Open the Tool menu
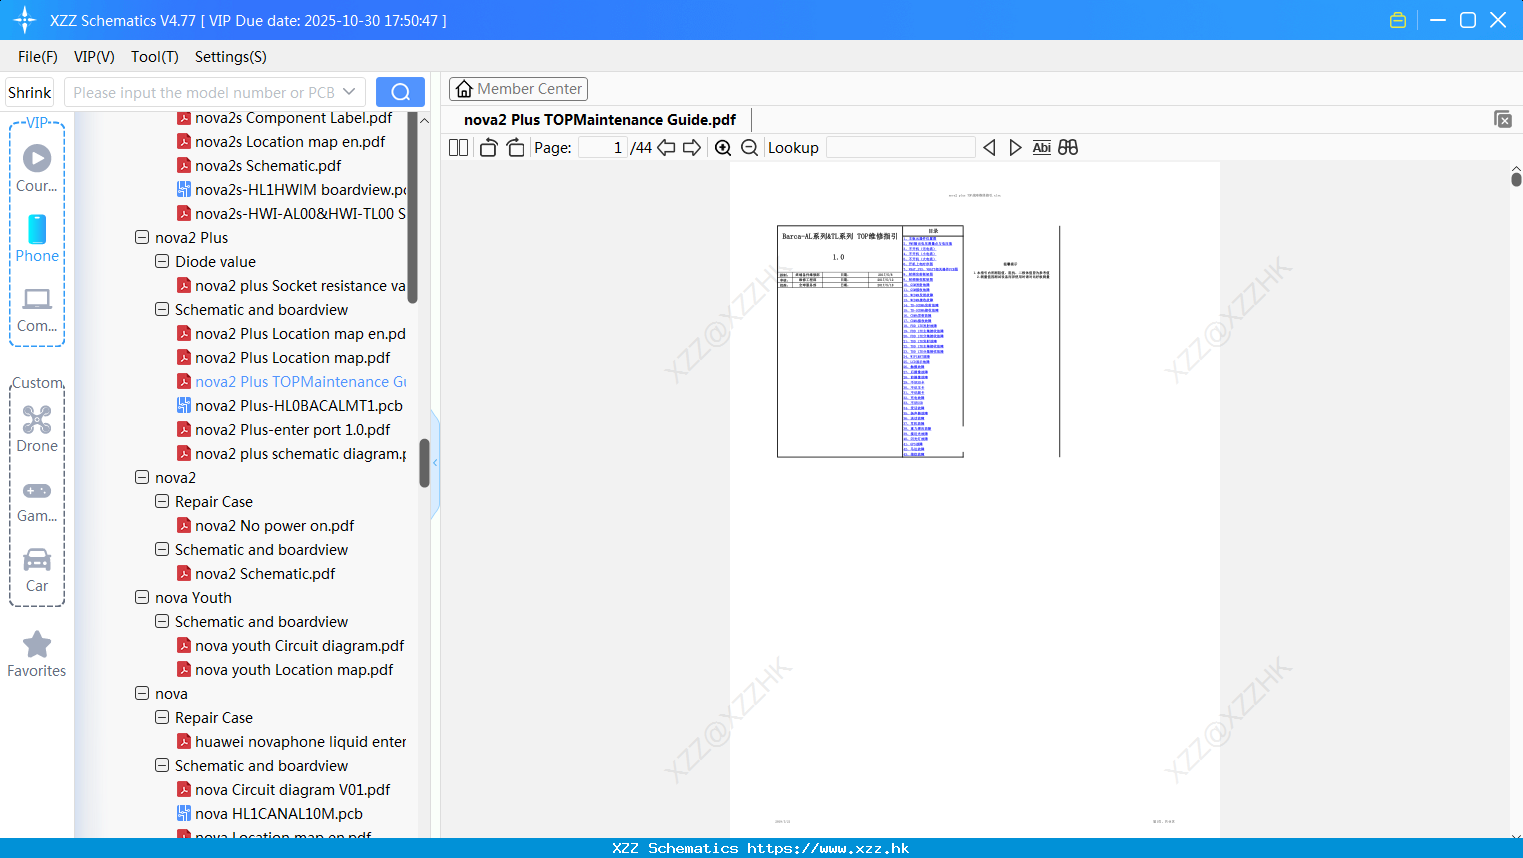The width and height of the screenshot is (1523, 858). pos(155,57)
